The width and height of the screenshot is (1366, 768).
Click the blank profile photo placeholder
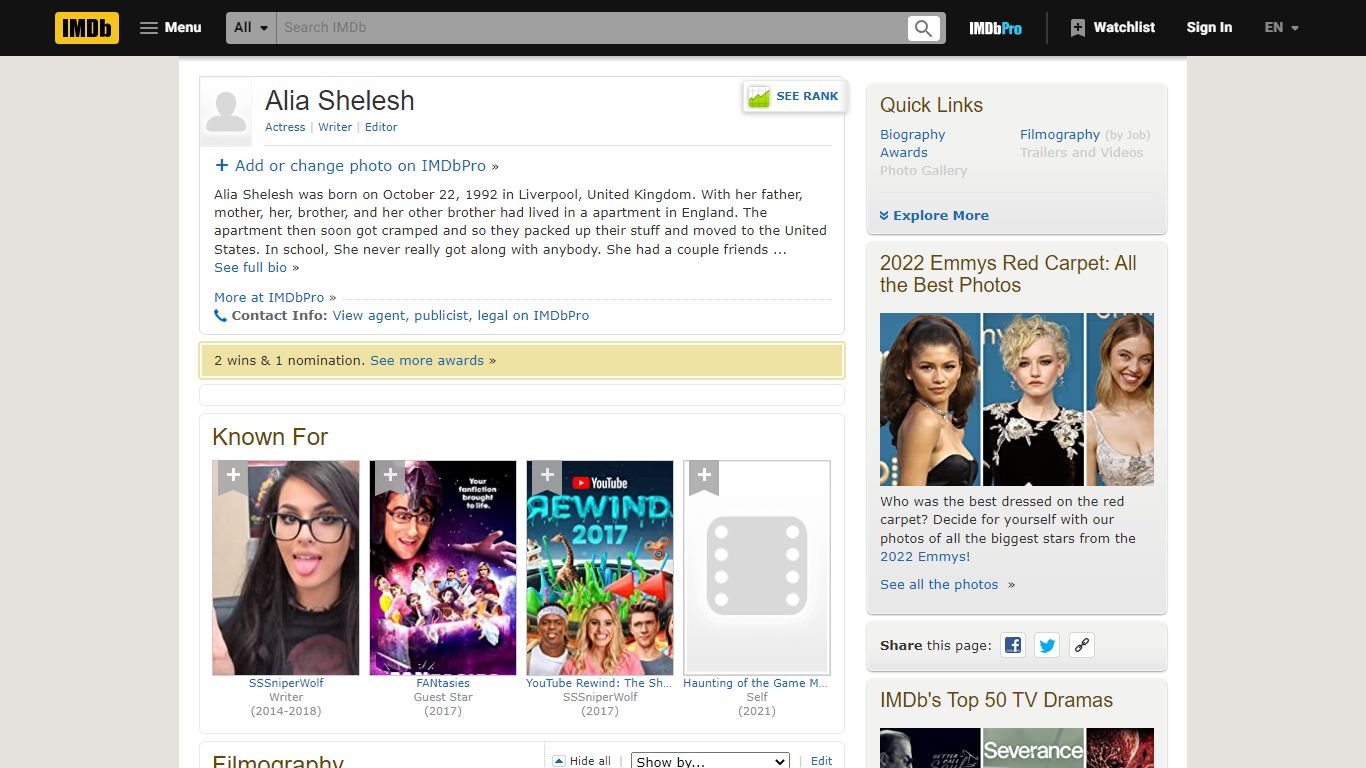click(226, 112)
